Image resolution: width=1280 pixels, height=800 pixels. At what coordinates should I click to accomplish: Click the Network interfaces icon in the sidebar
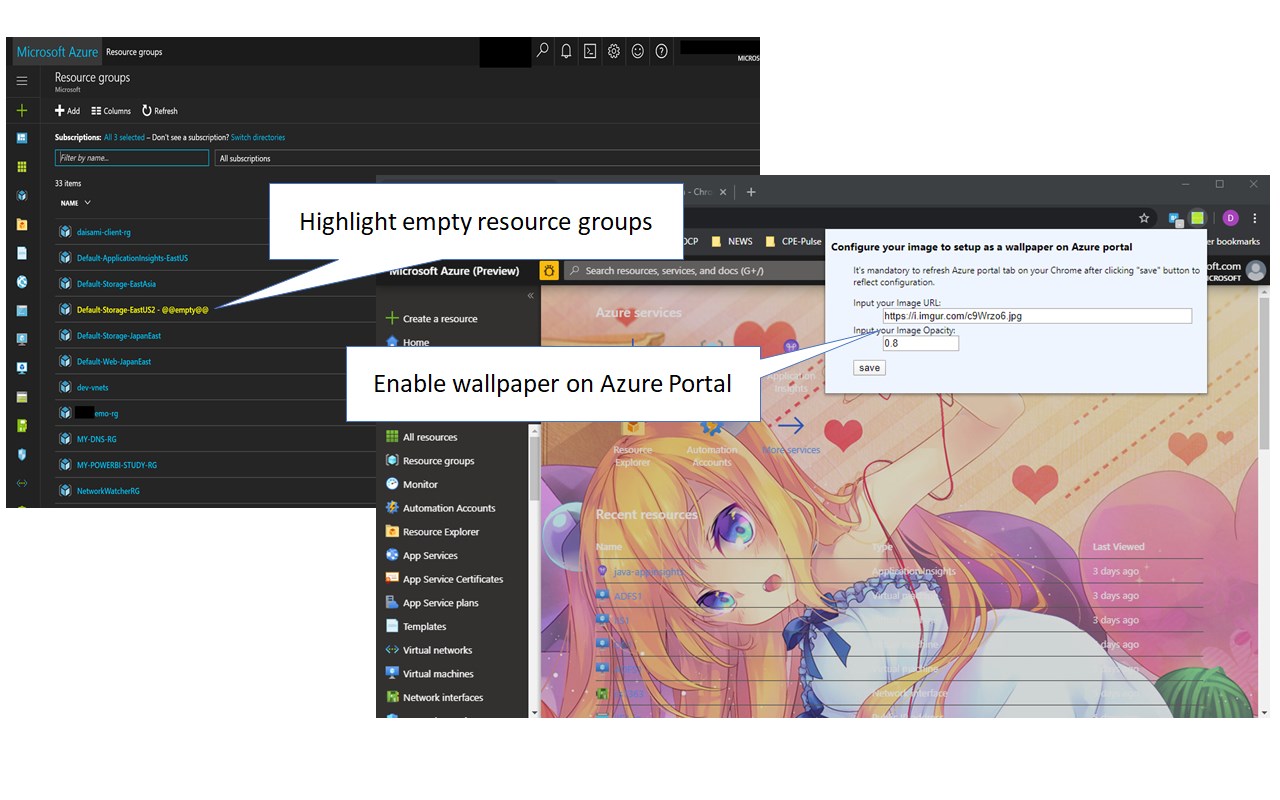coord(392,697)
